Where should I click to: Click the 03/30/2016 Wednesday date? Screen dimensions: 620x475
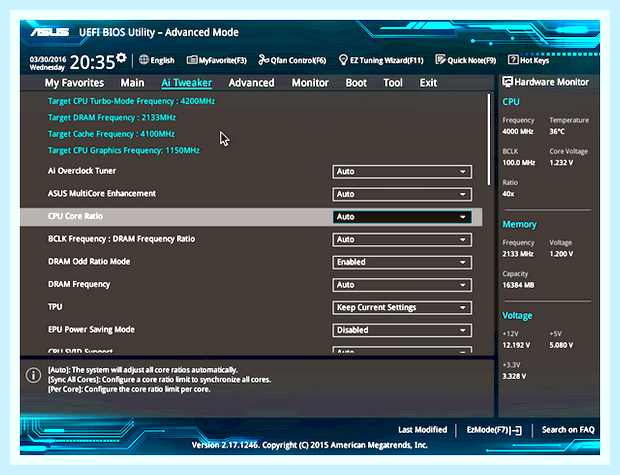point(47,63)
